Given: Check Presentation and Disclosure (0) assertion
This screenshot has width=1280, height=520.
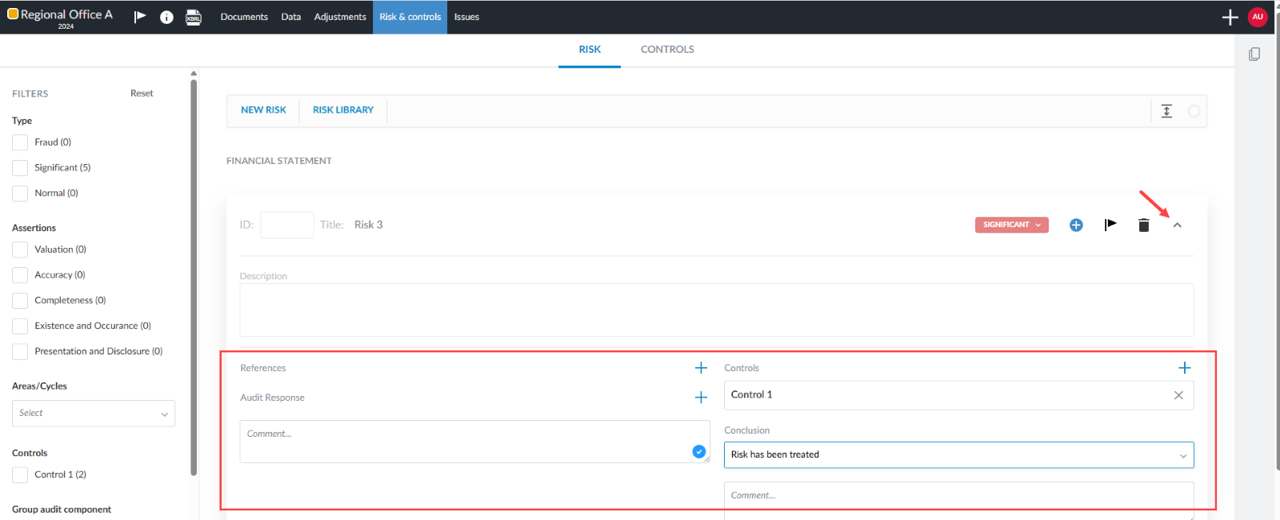Looking at the screenshot, I should pos(20,351).
